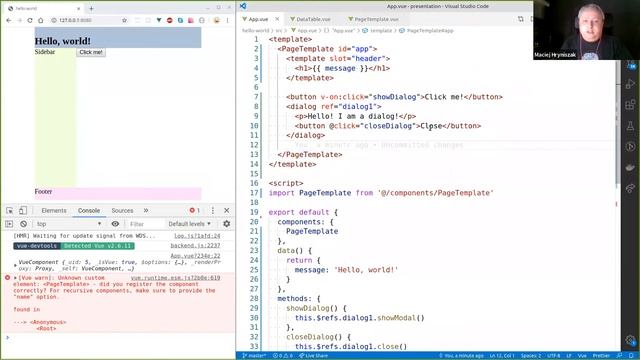Open Run and Debug in activity bar
This screenshot has width=640, height=360.
tap(631, 84)
